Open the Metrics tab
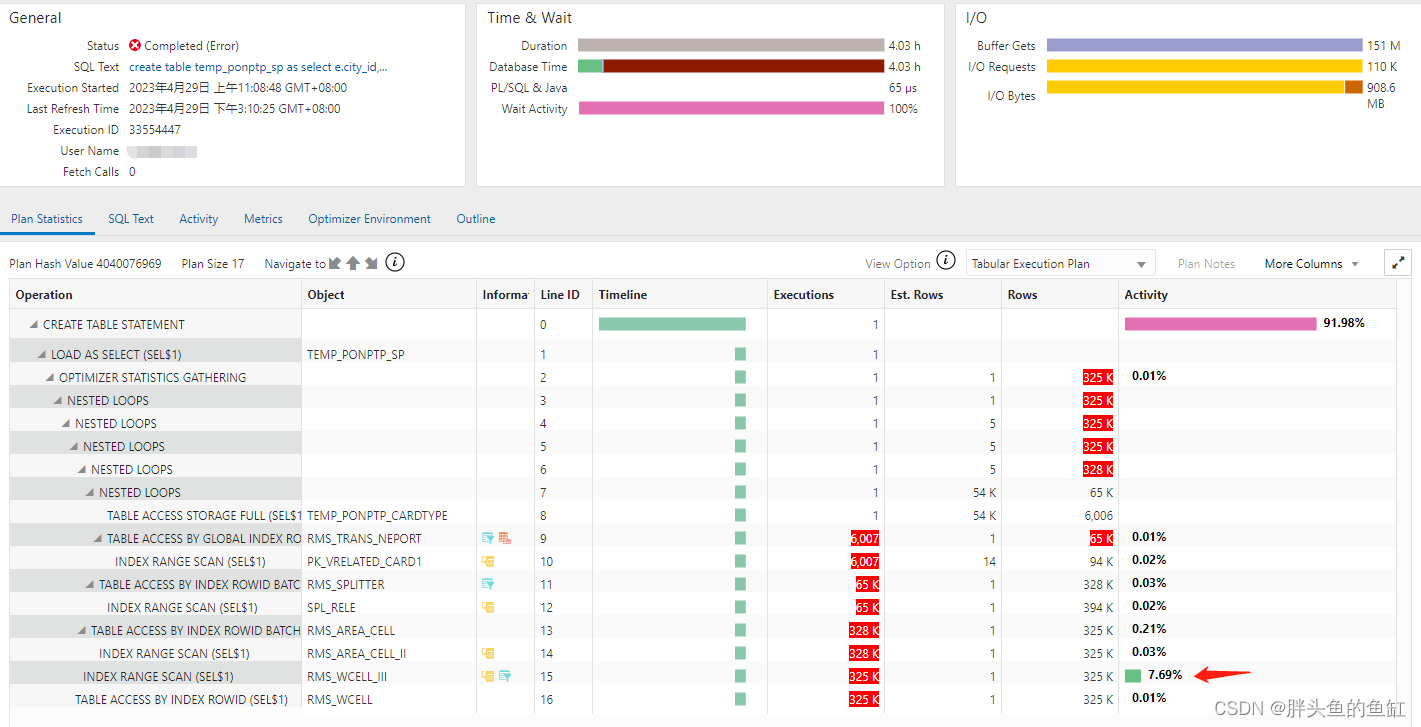This screenshot has height=727, width=1421. (x=263, y=218)
